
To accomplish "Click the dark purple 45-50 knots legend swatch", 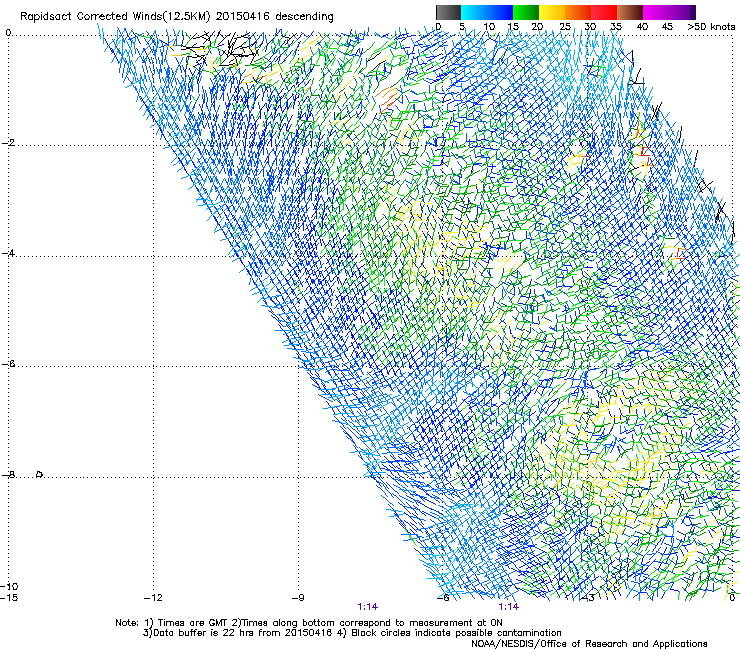I will pos(682,12).
